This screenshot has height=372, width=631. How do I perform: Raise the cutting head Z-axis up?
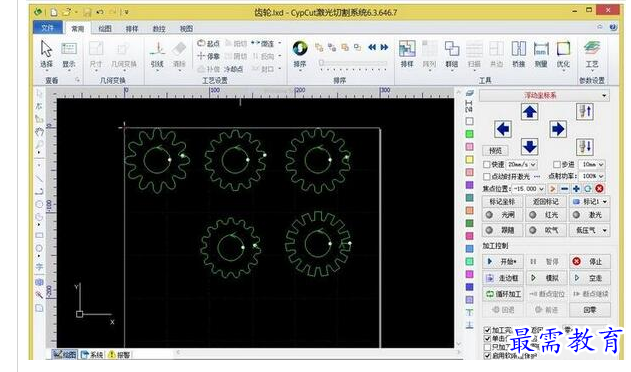tap(585, 112)
